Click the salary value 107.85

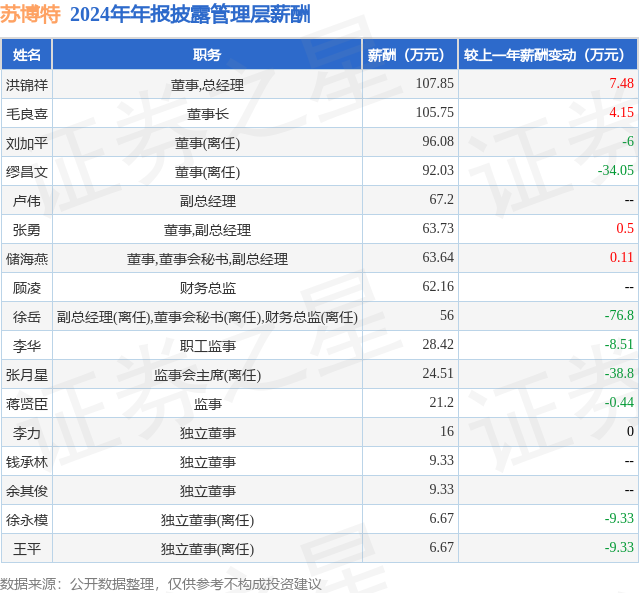point(434,84)
